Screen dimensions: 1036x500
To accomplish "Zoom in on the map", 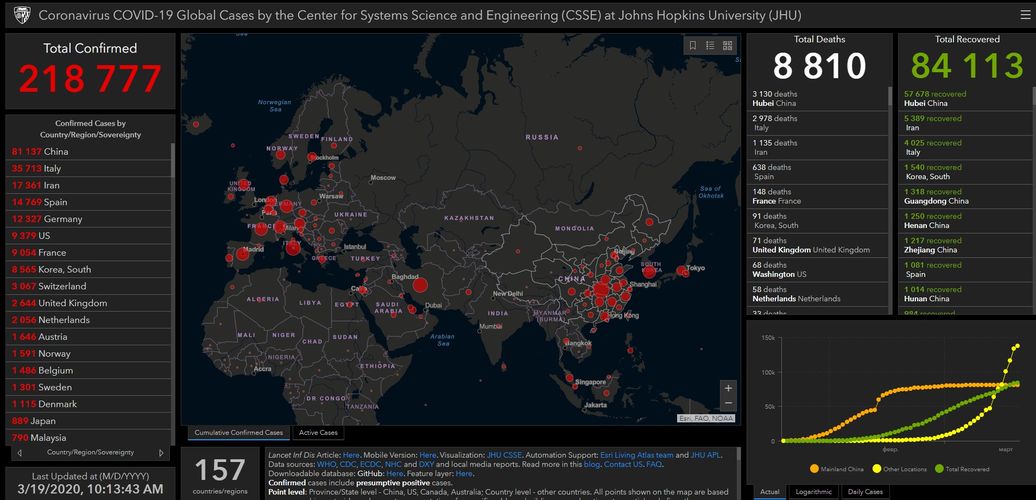I will [728, 388].
